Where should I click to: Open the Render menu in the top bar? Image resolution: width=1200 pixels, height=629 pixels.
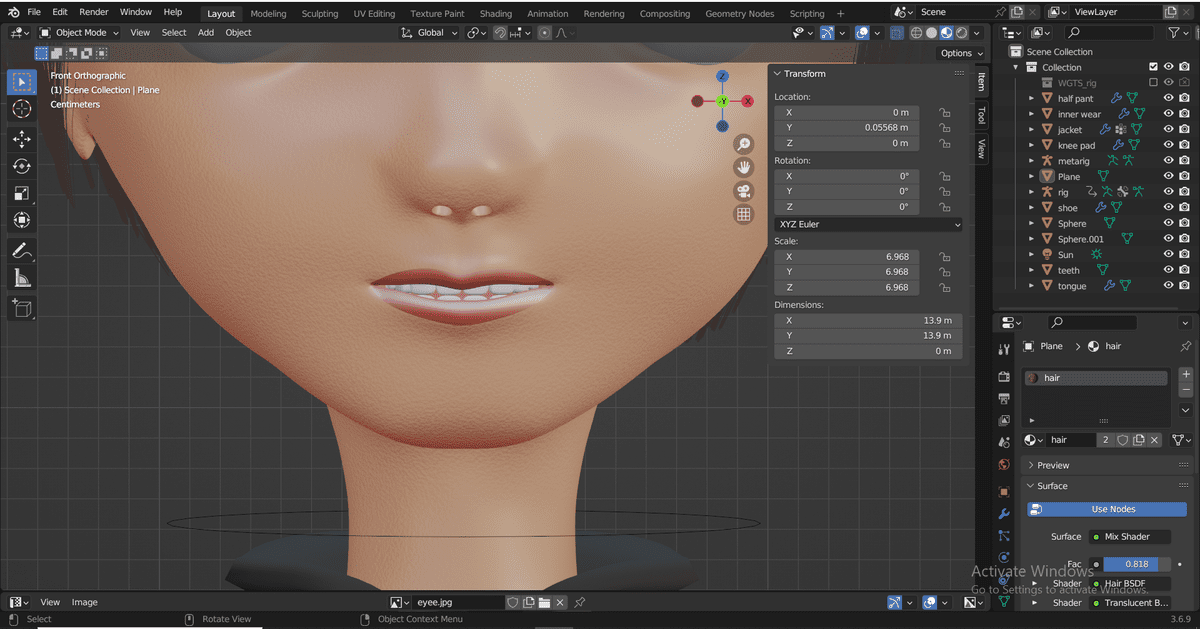(93, 11)
